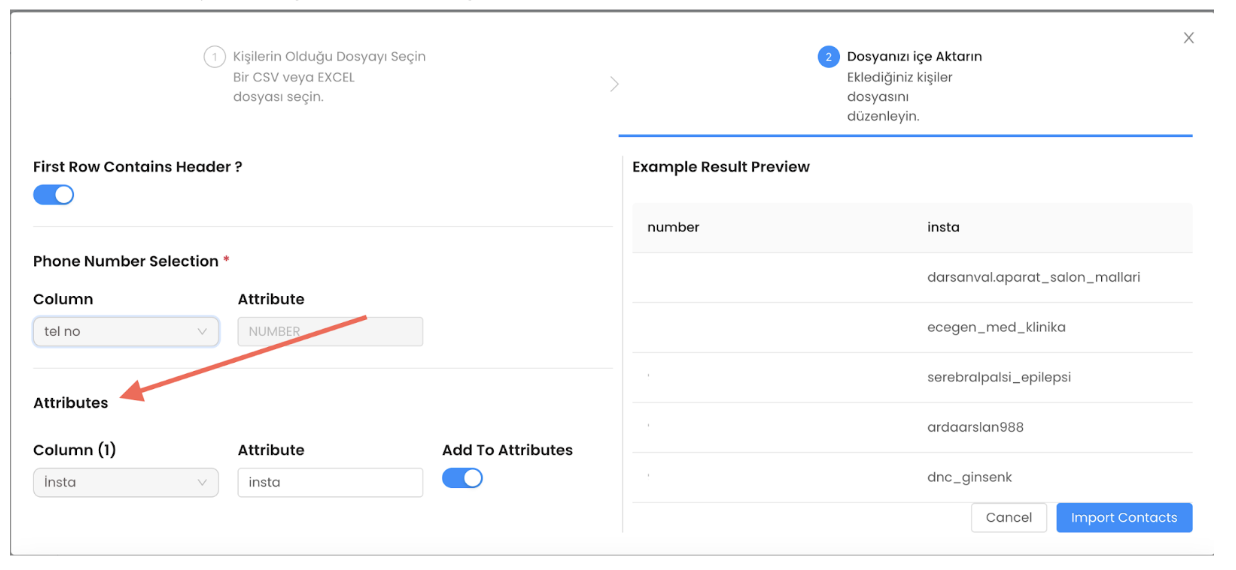
Task: Go to Kişilerin Olduğu Dosyayı Seçin step
Action: pos(329,56)
